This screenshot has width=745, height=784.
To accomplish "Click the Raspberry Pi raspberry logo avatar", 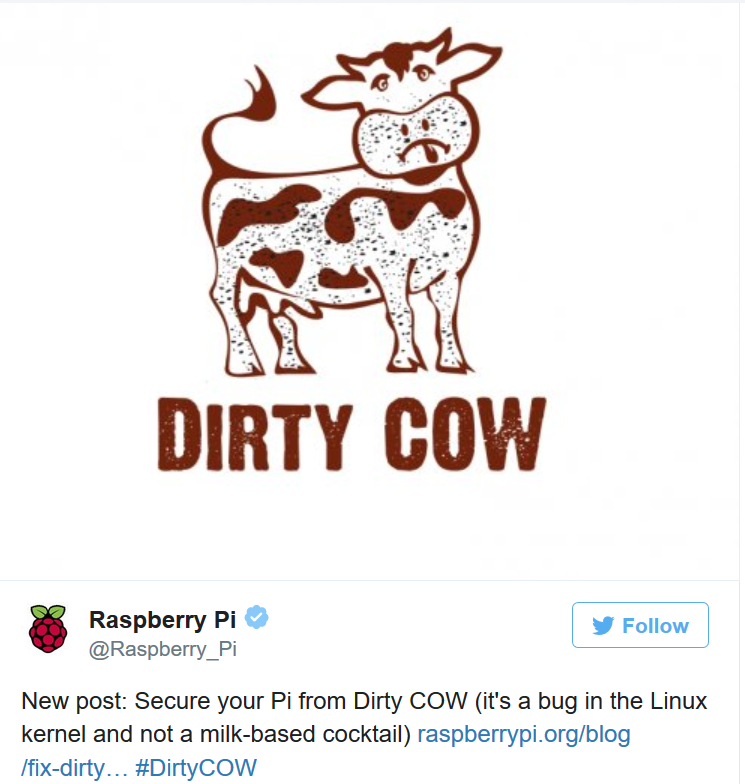I will pos(48,628).
